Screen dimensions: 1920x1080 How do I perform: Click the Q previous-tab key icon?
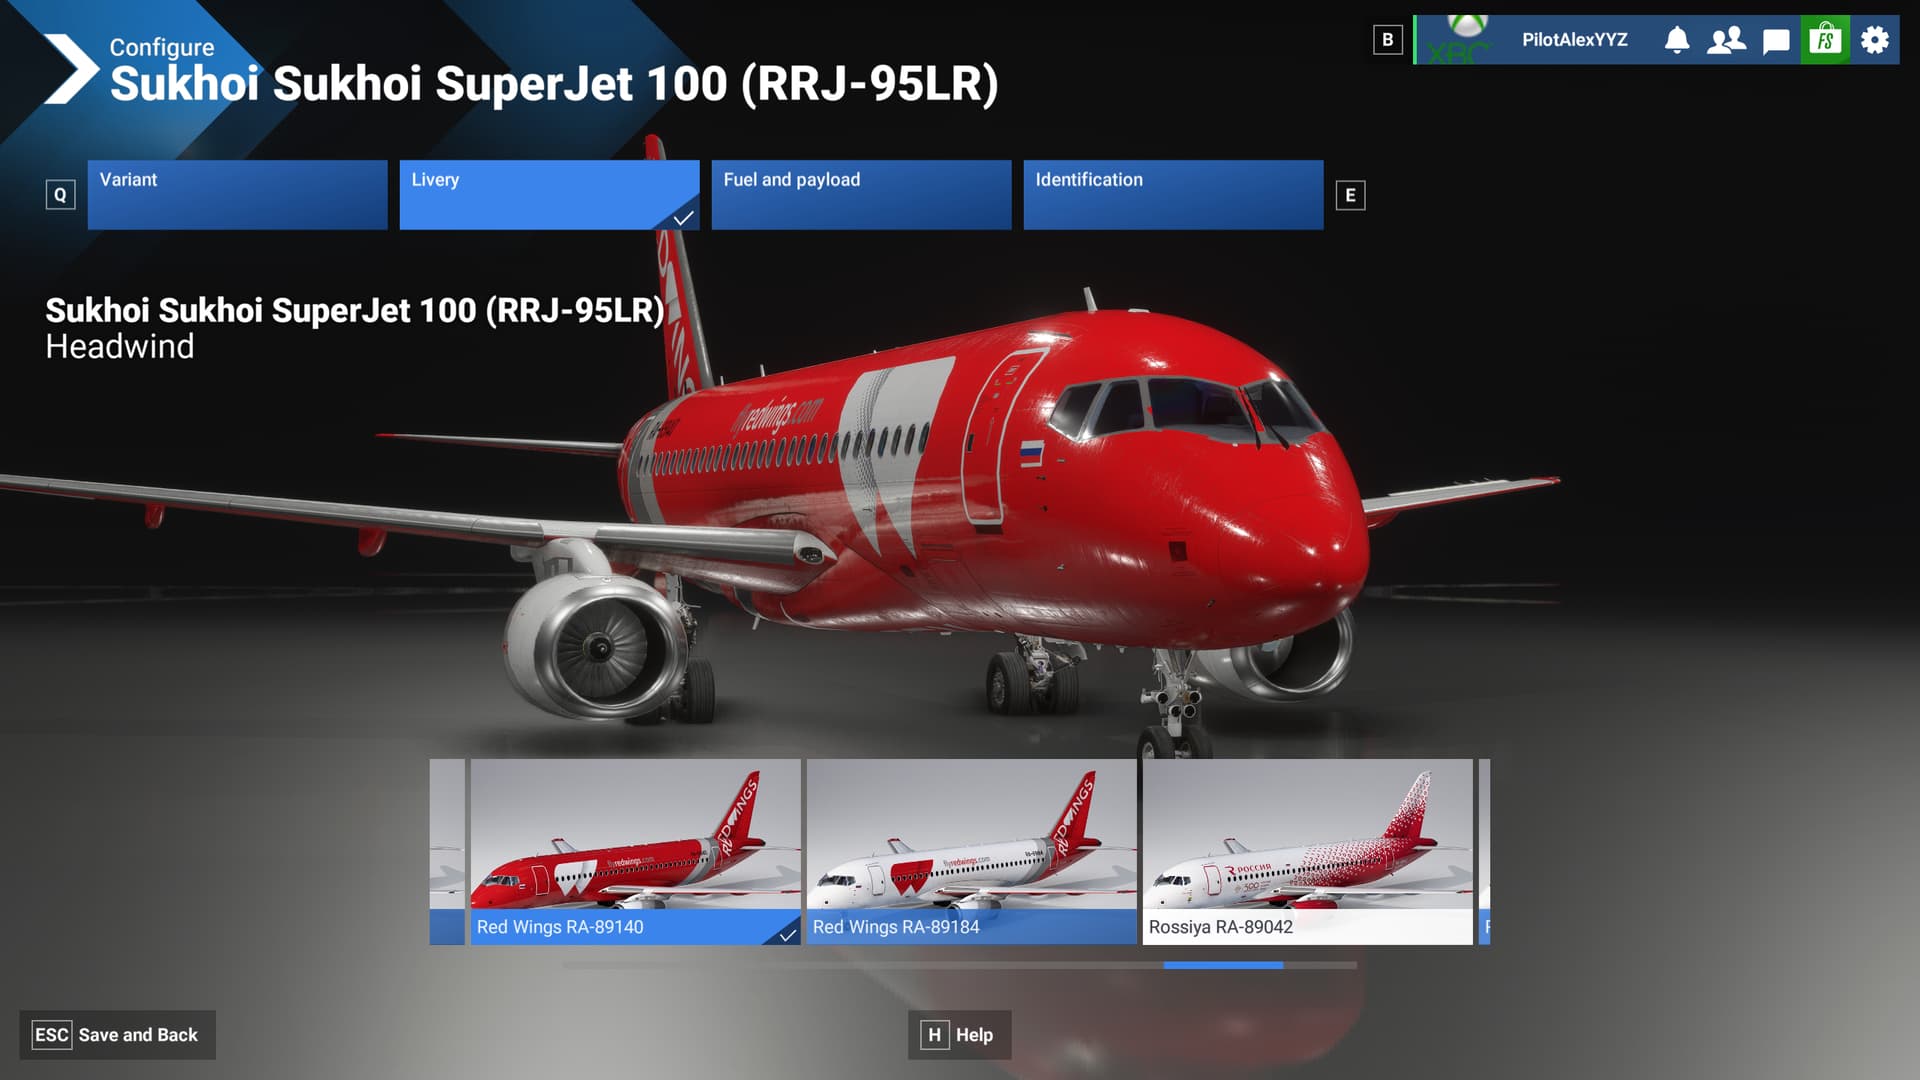tap(60, 195)
